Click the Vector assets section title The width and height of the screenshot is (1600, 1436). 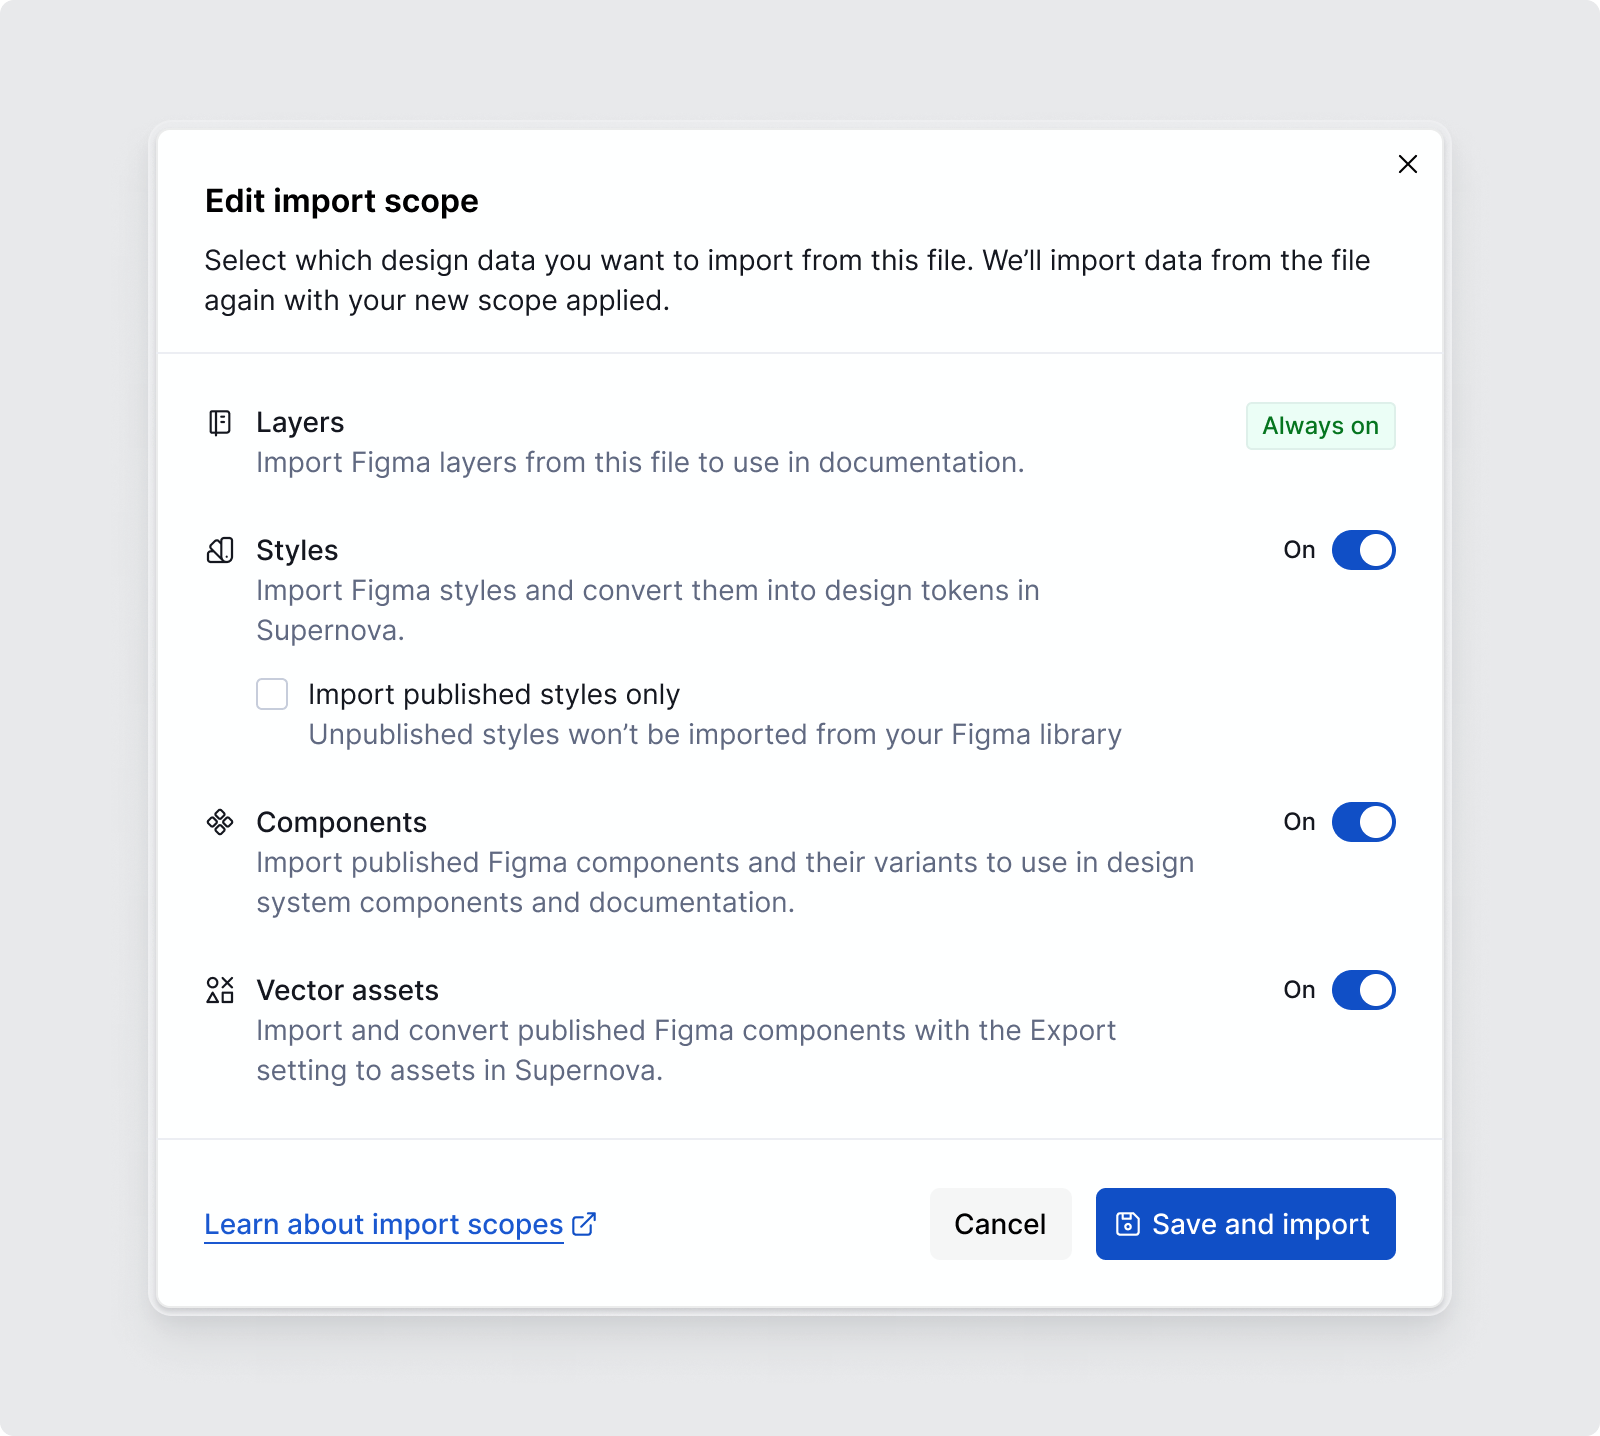347,990
